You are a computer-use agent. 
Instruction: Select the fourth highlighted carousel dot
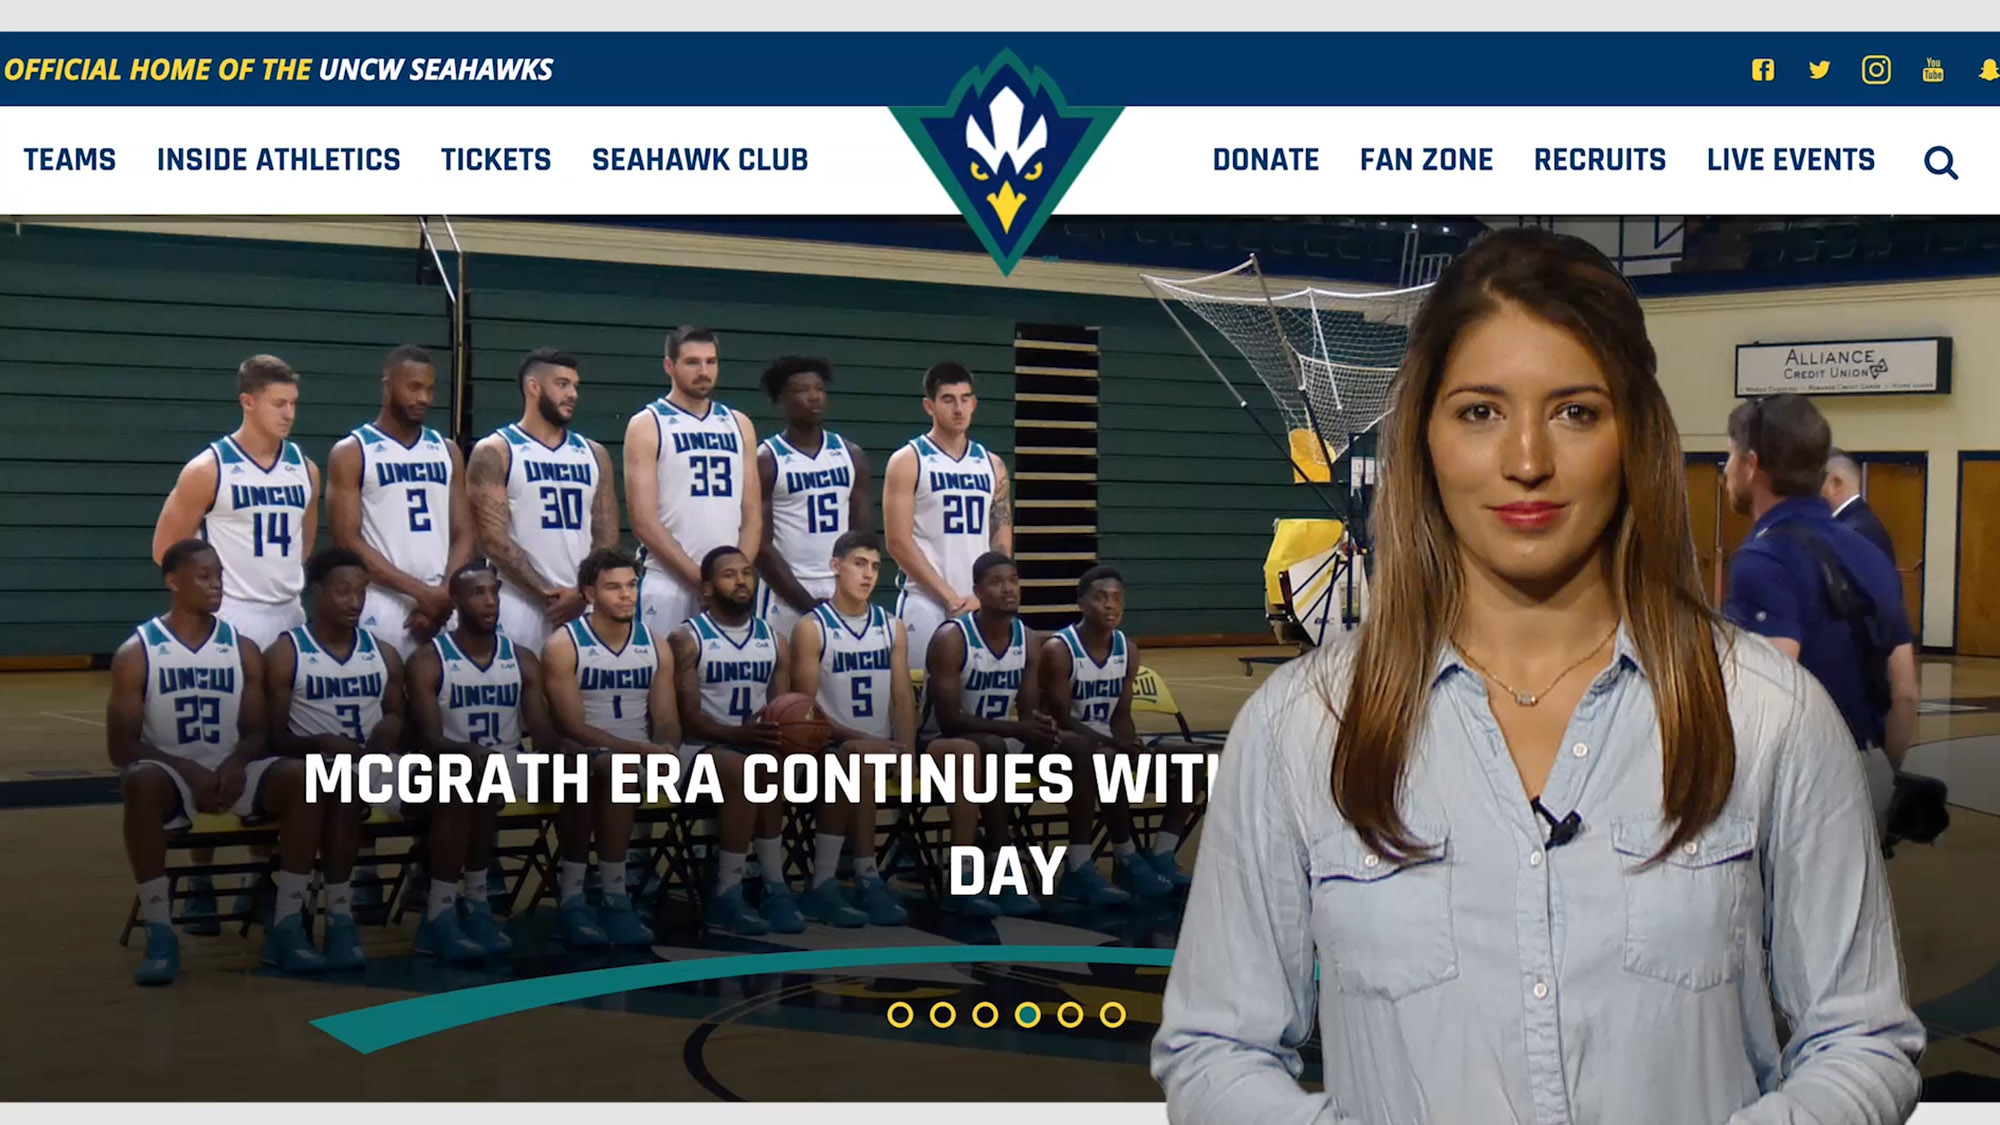click(x=1028, y=1015)
